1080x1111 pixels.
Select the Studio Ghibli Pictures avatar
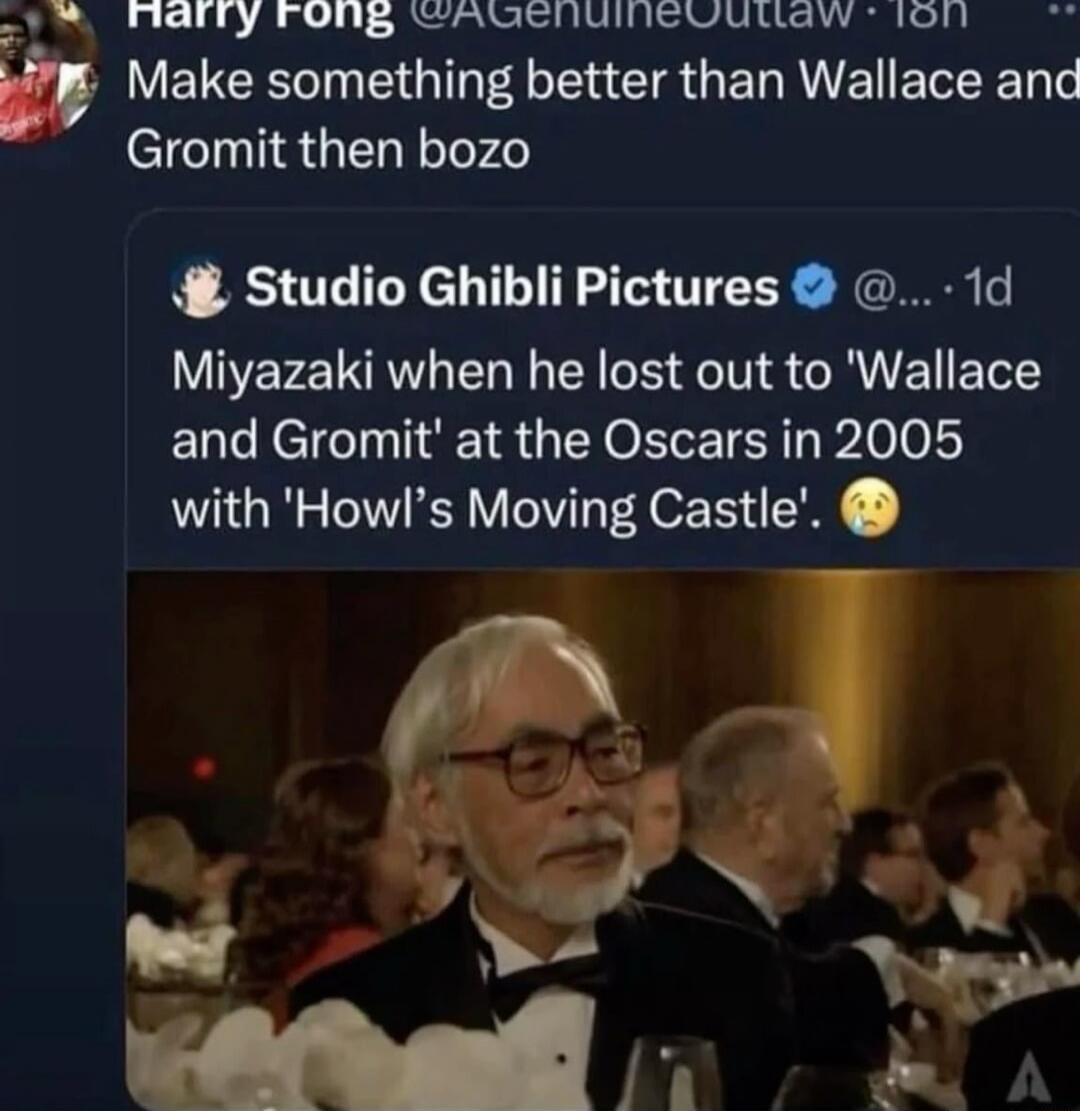coord(201,285)
